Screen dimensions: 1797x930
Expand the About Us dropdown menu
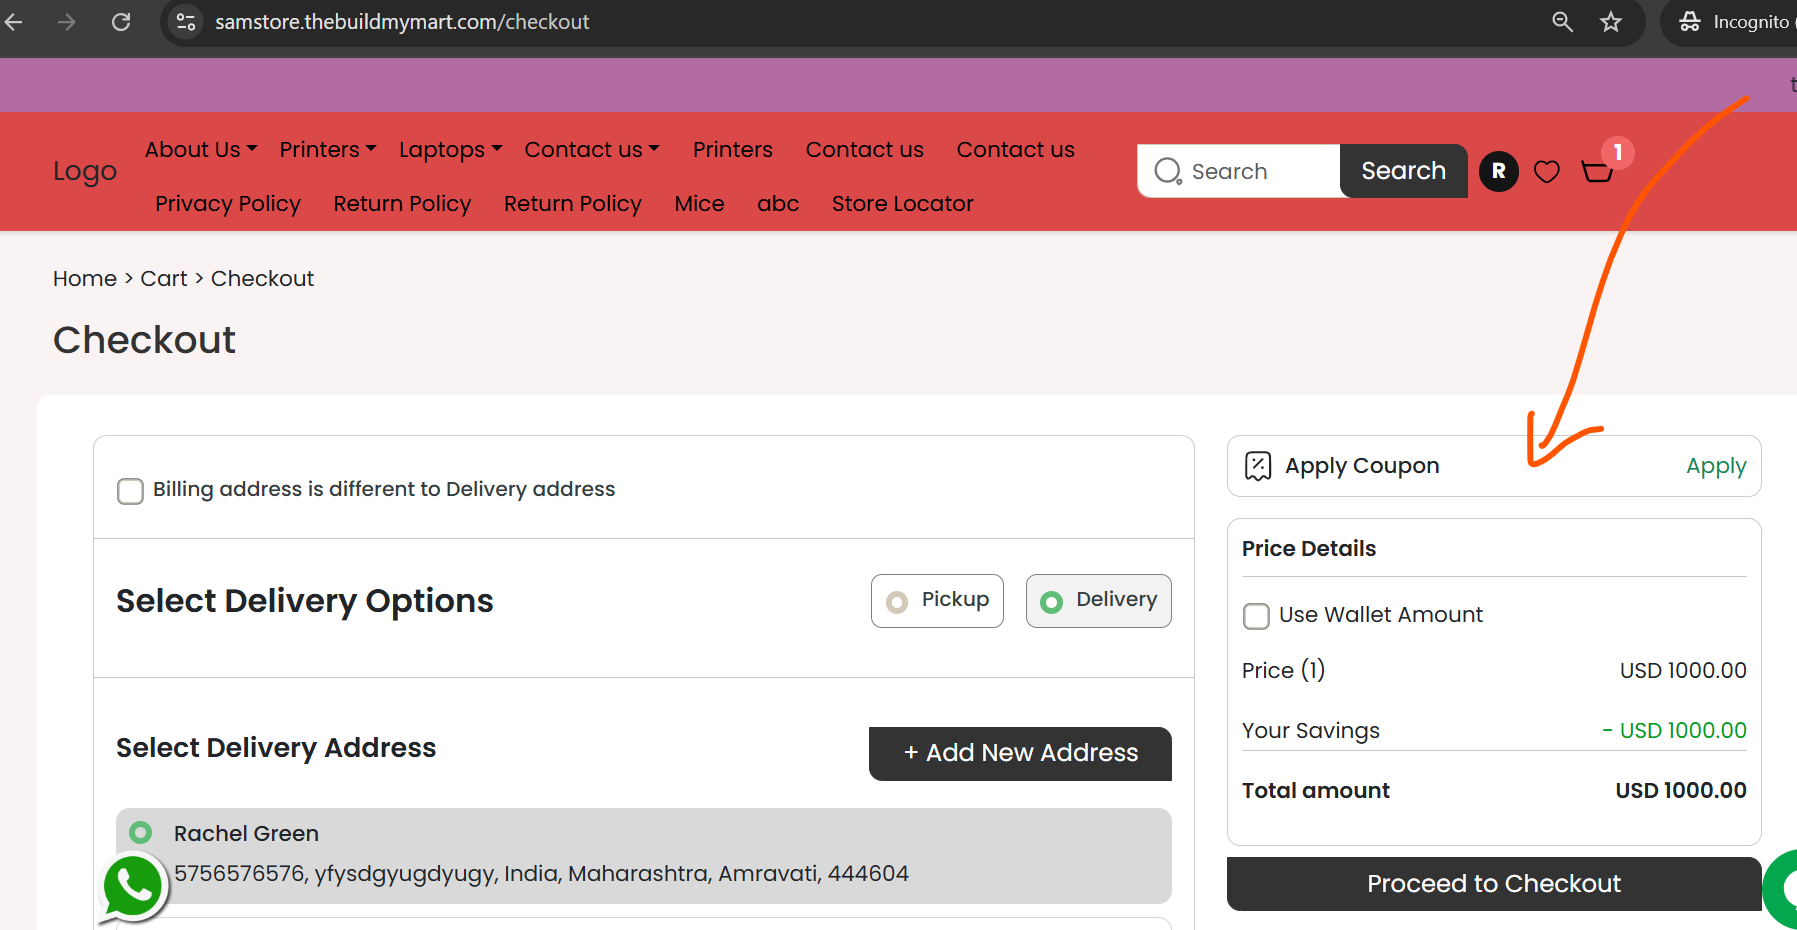[201, 150]
